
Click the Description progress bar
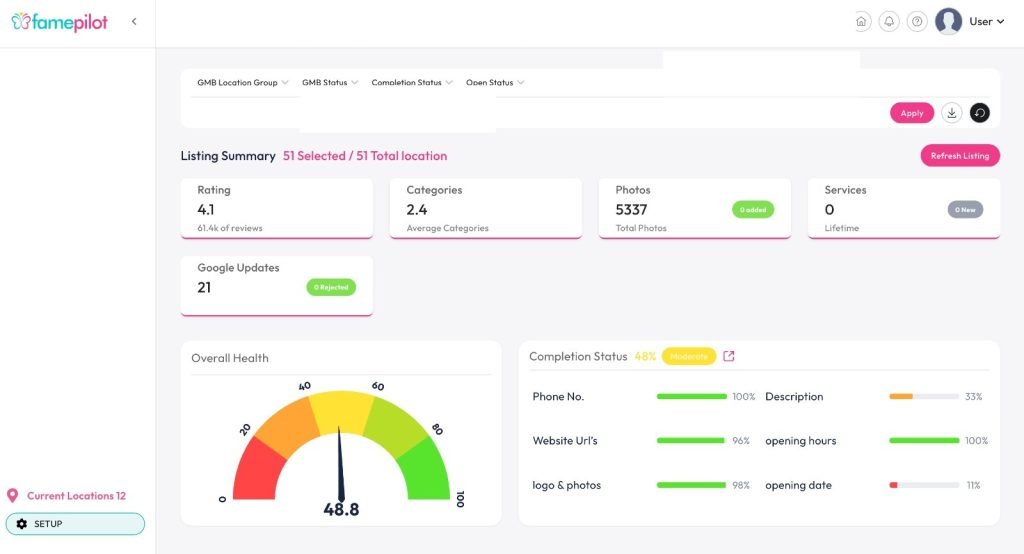tap(924, 397)
